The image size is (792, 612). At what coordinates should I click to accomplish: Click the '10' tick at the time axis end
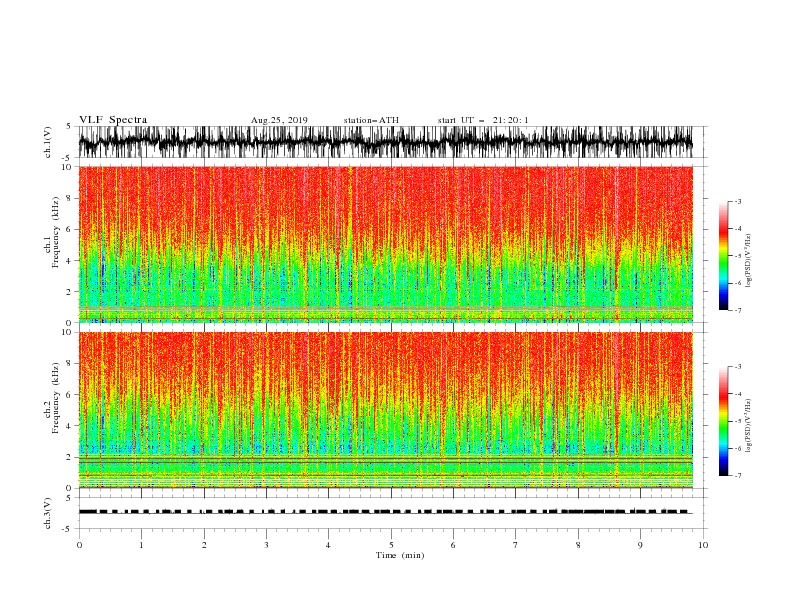703,545
